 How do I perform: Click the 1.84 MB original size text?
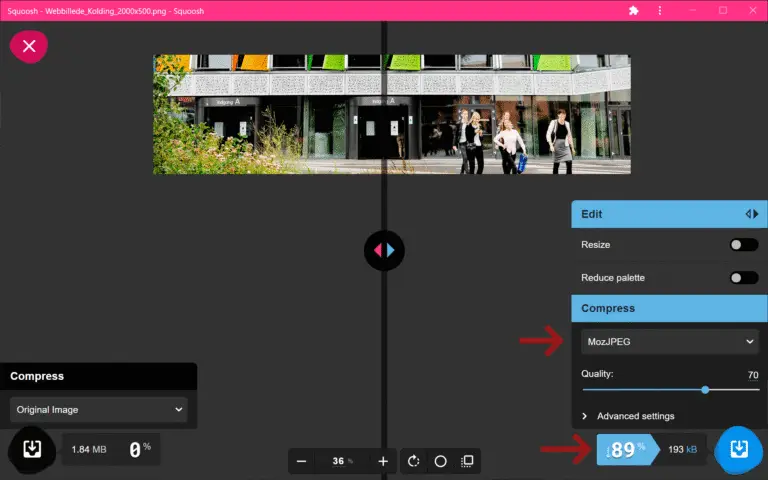(89, 449)
